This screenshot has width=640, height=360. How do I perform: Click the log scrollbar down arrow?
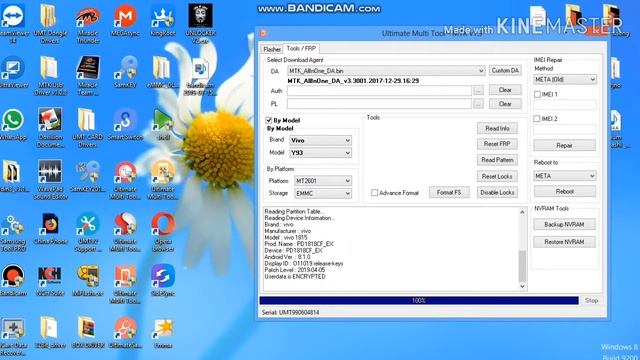pos(522,287)
